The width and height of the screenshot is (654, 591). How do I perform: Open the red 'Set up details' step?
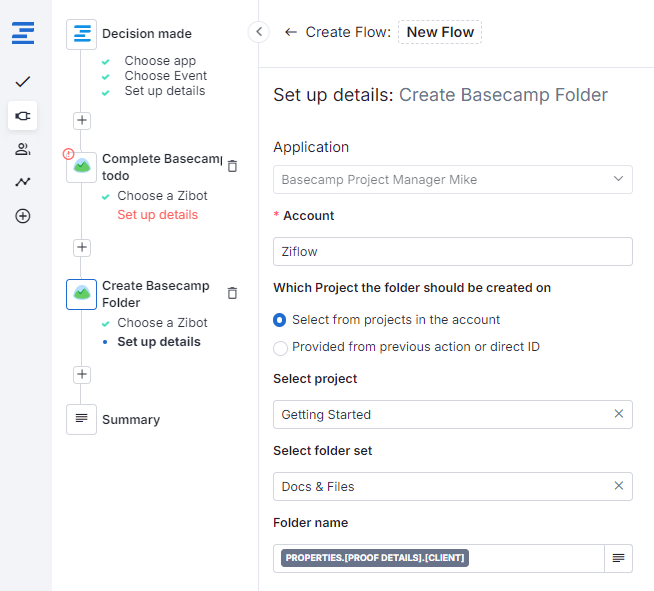(157, 215)
